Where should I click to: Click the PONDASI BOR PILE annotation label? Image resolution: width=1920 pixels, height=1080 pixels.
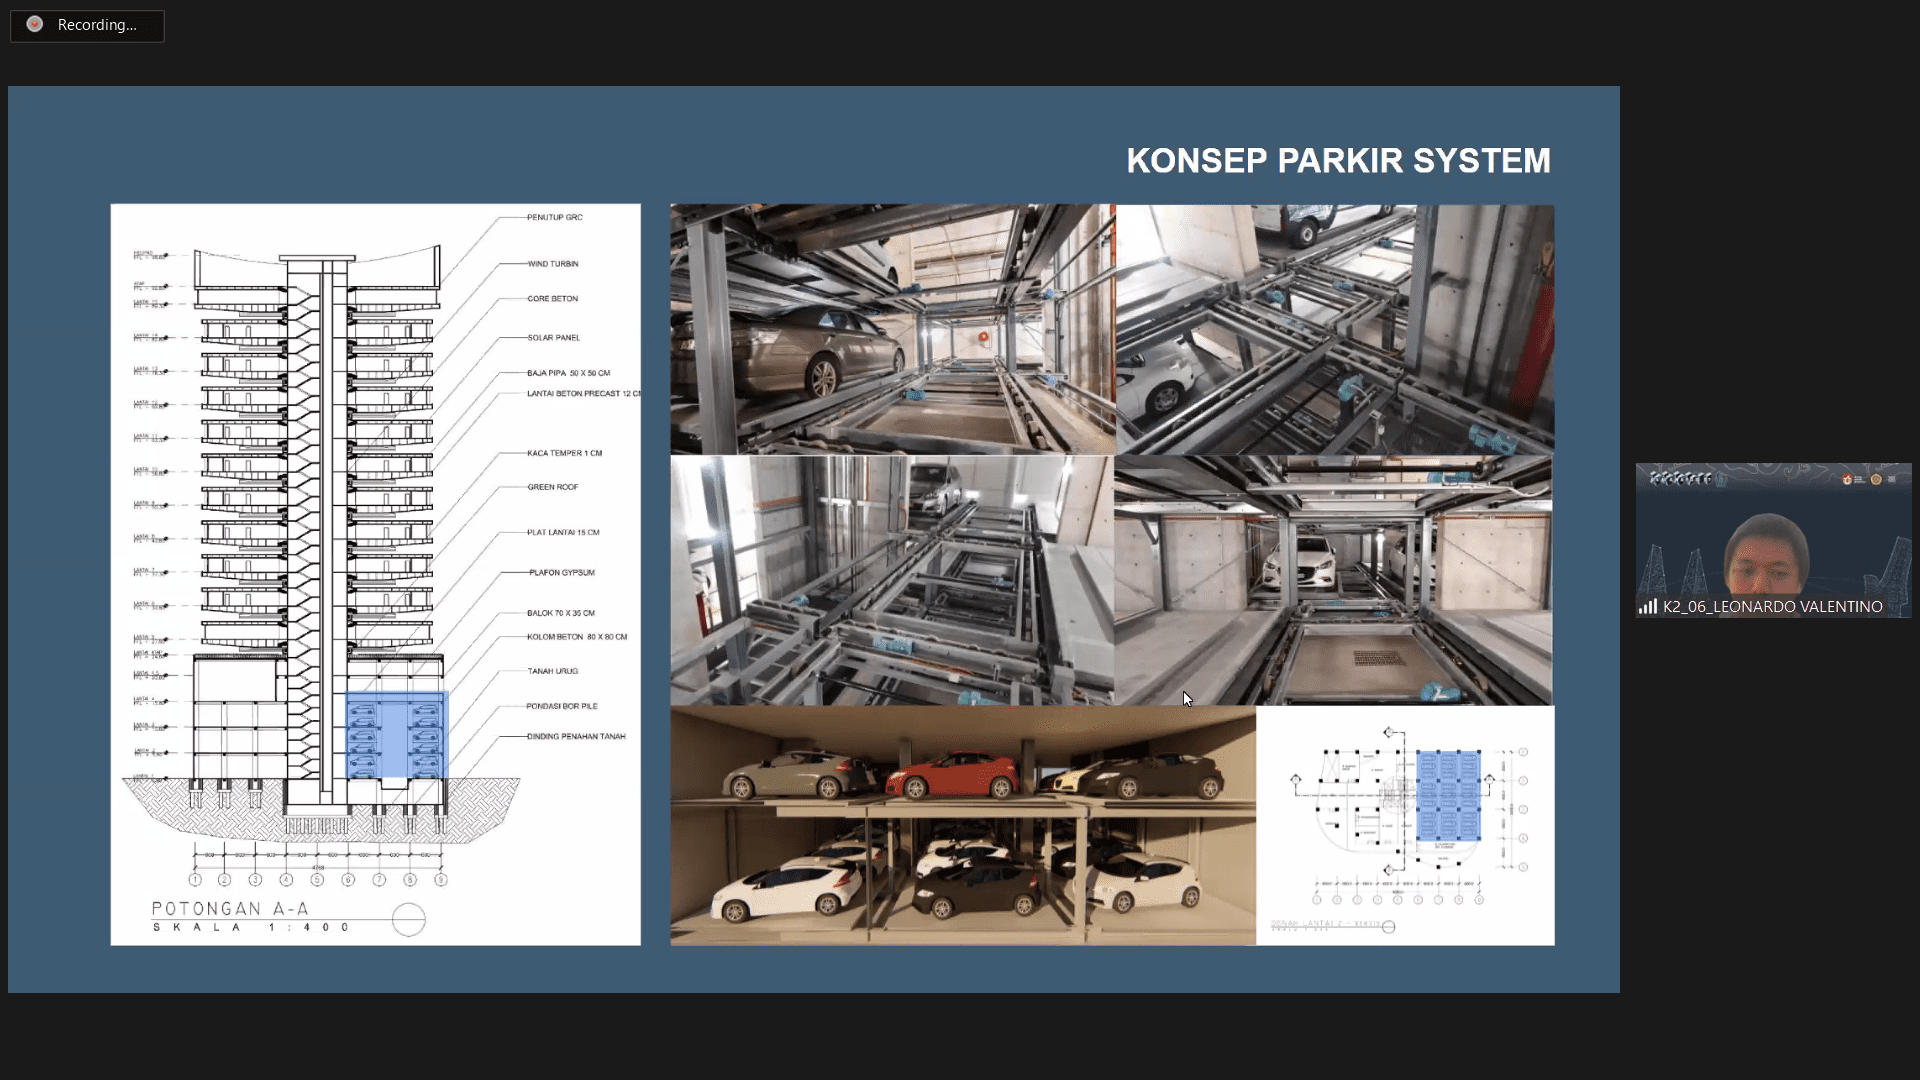pos(562,706)
